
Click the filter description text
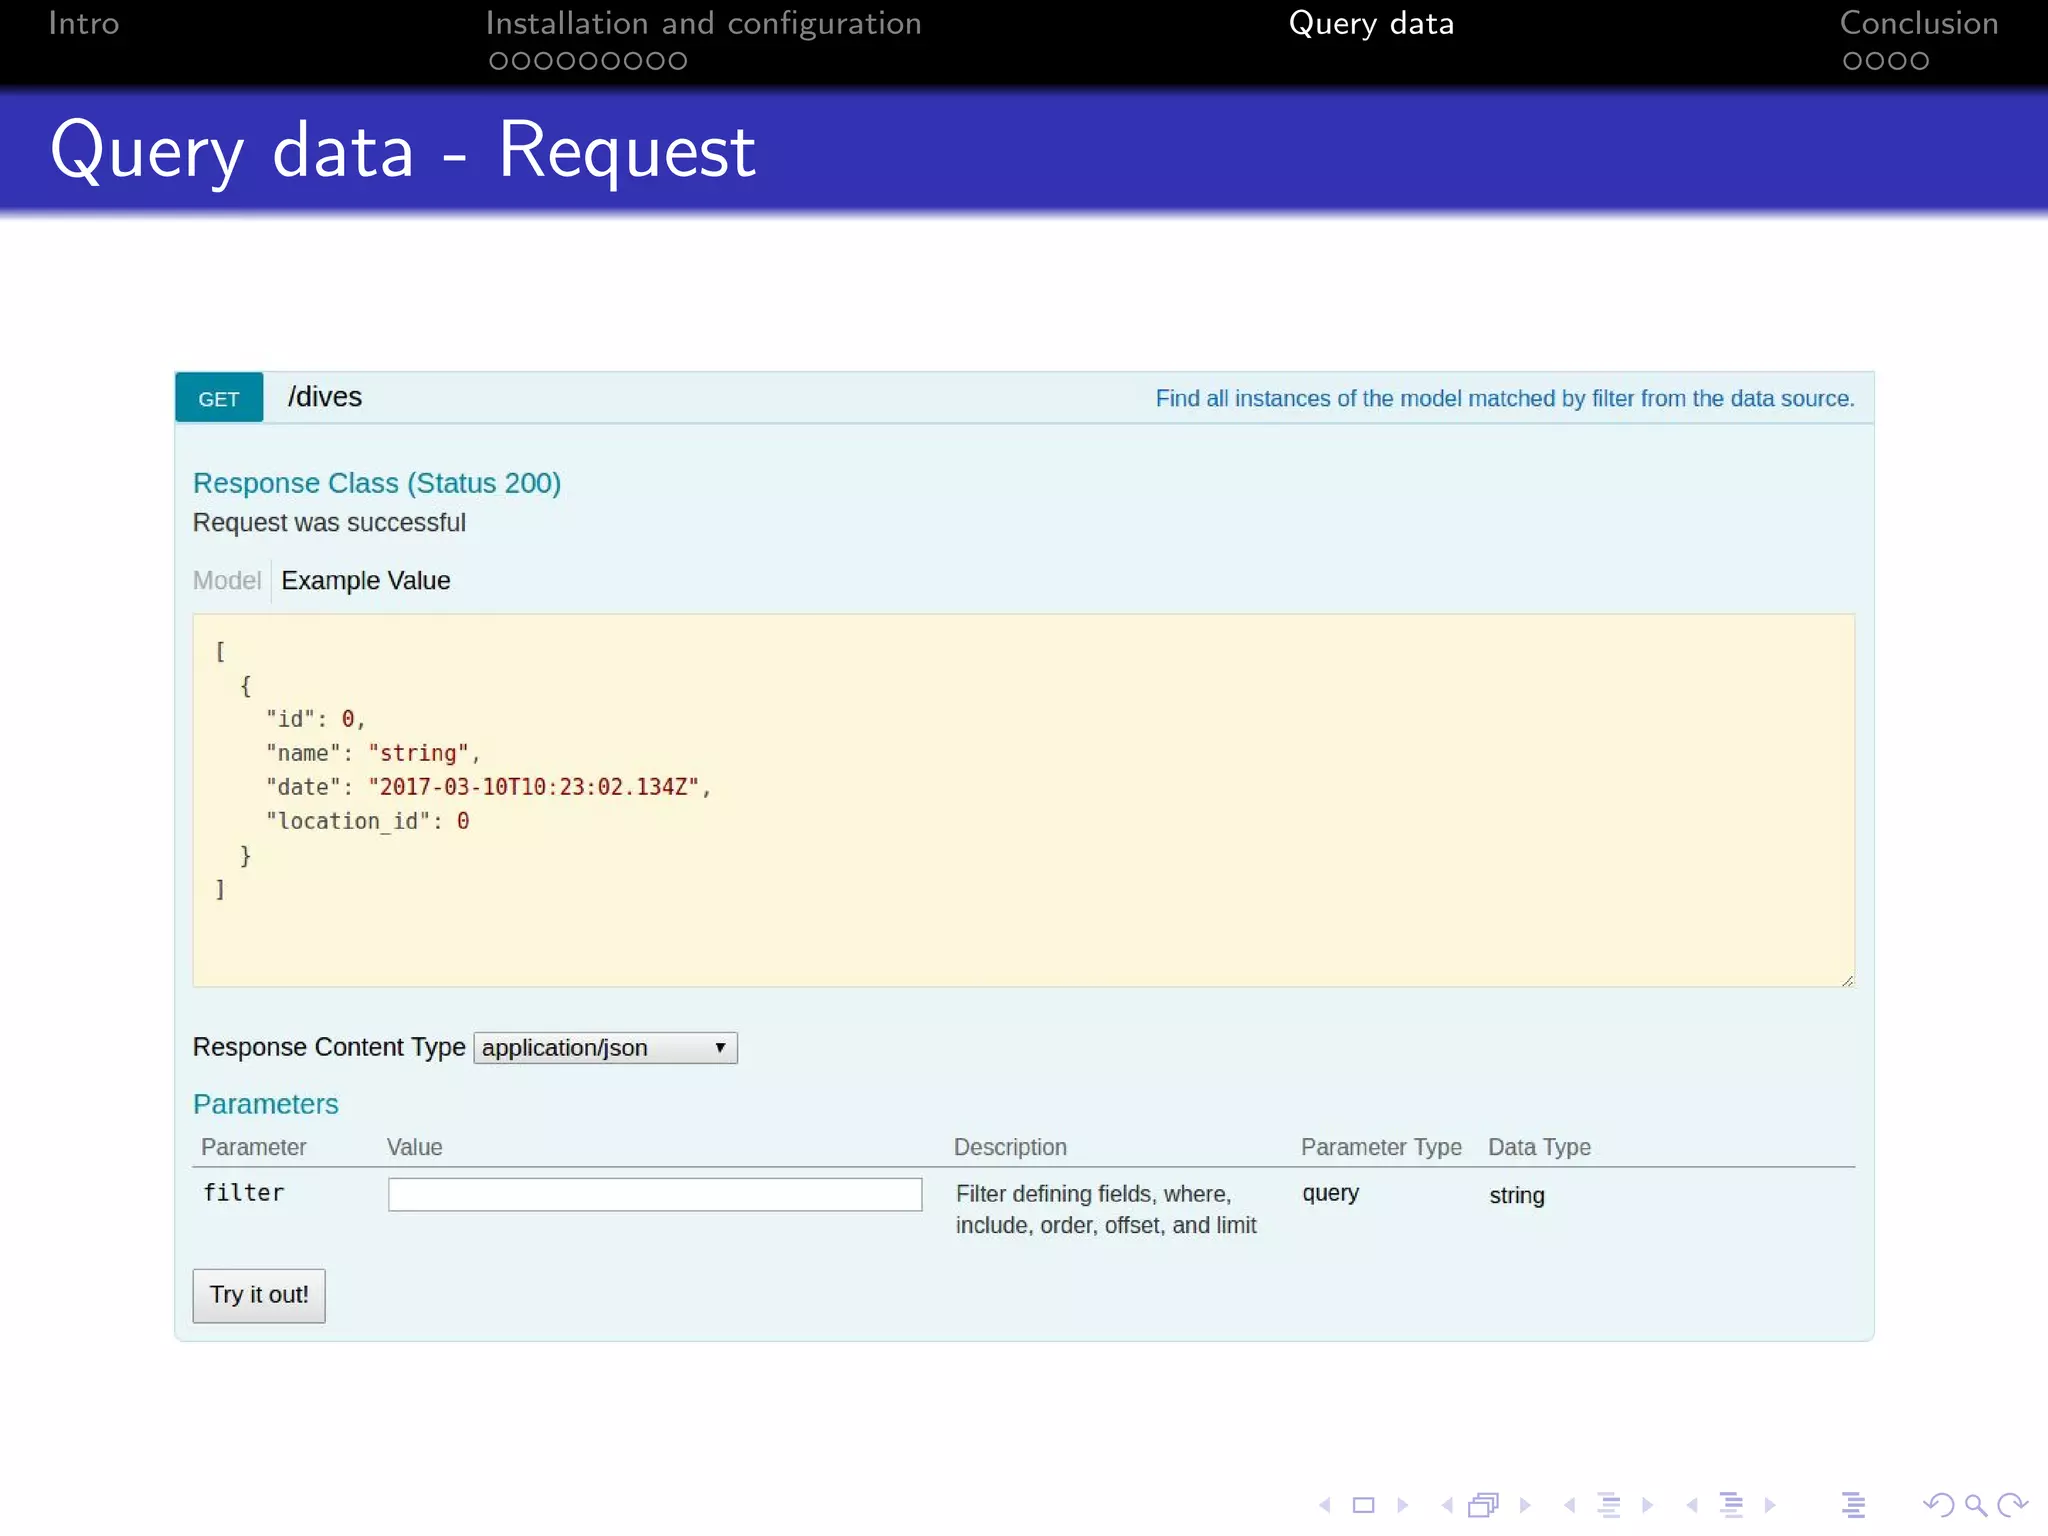point(1106,1209)
